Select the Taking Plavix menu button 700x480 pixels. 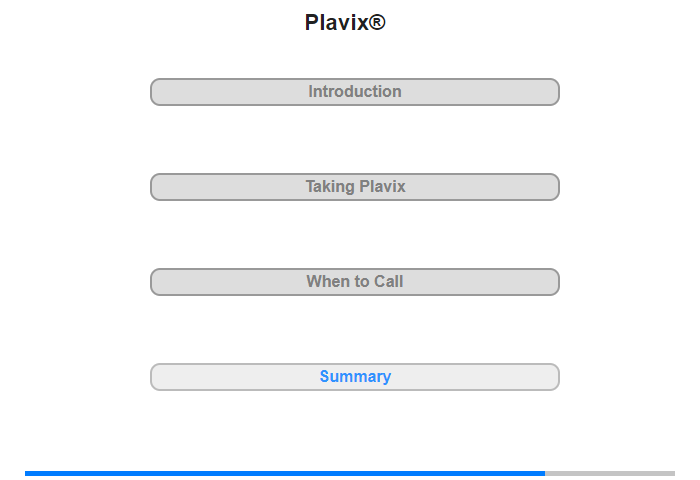tap(355, 187)
